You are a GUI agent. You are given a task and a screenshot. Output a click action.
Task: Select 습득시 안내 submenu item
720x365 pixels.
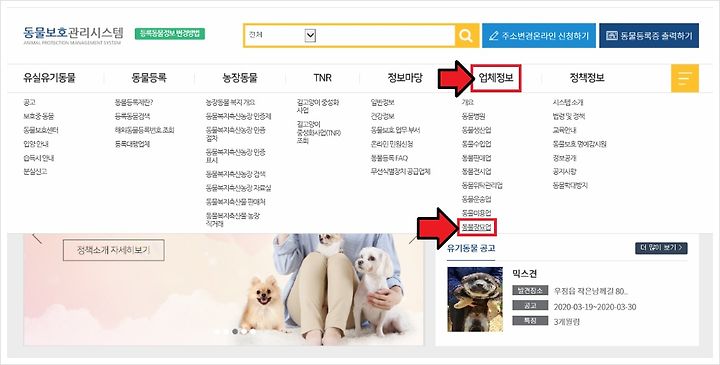(39, 158)
